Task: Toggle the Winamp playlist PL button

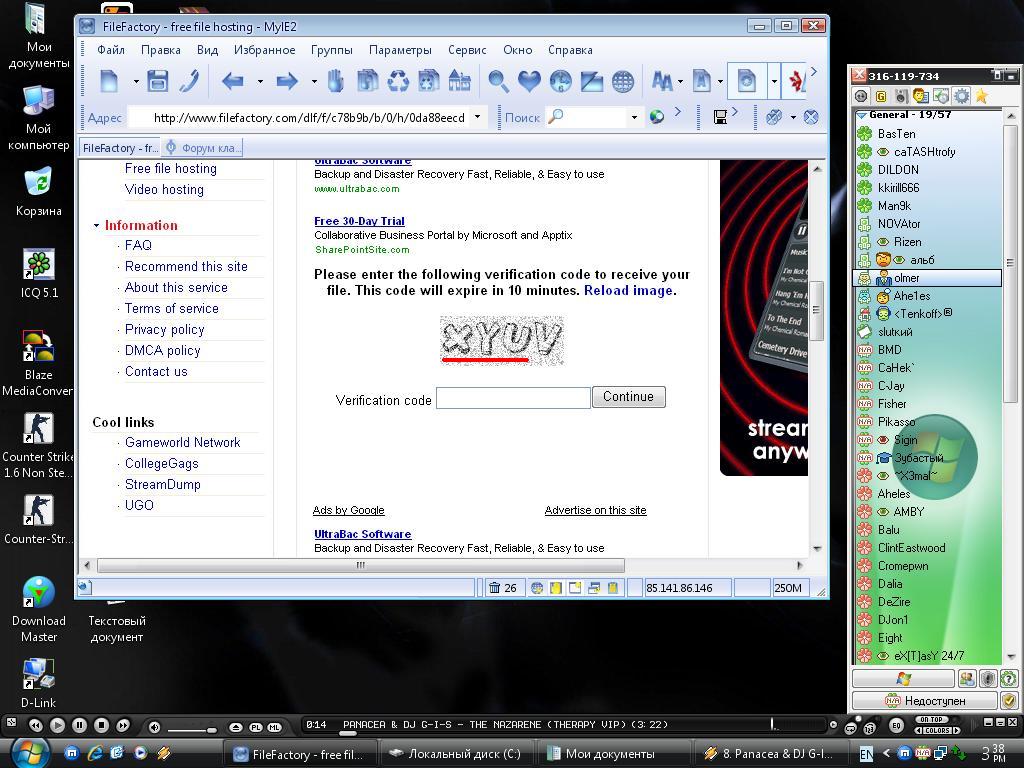Action: [x=255, y=727]
